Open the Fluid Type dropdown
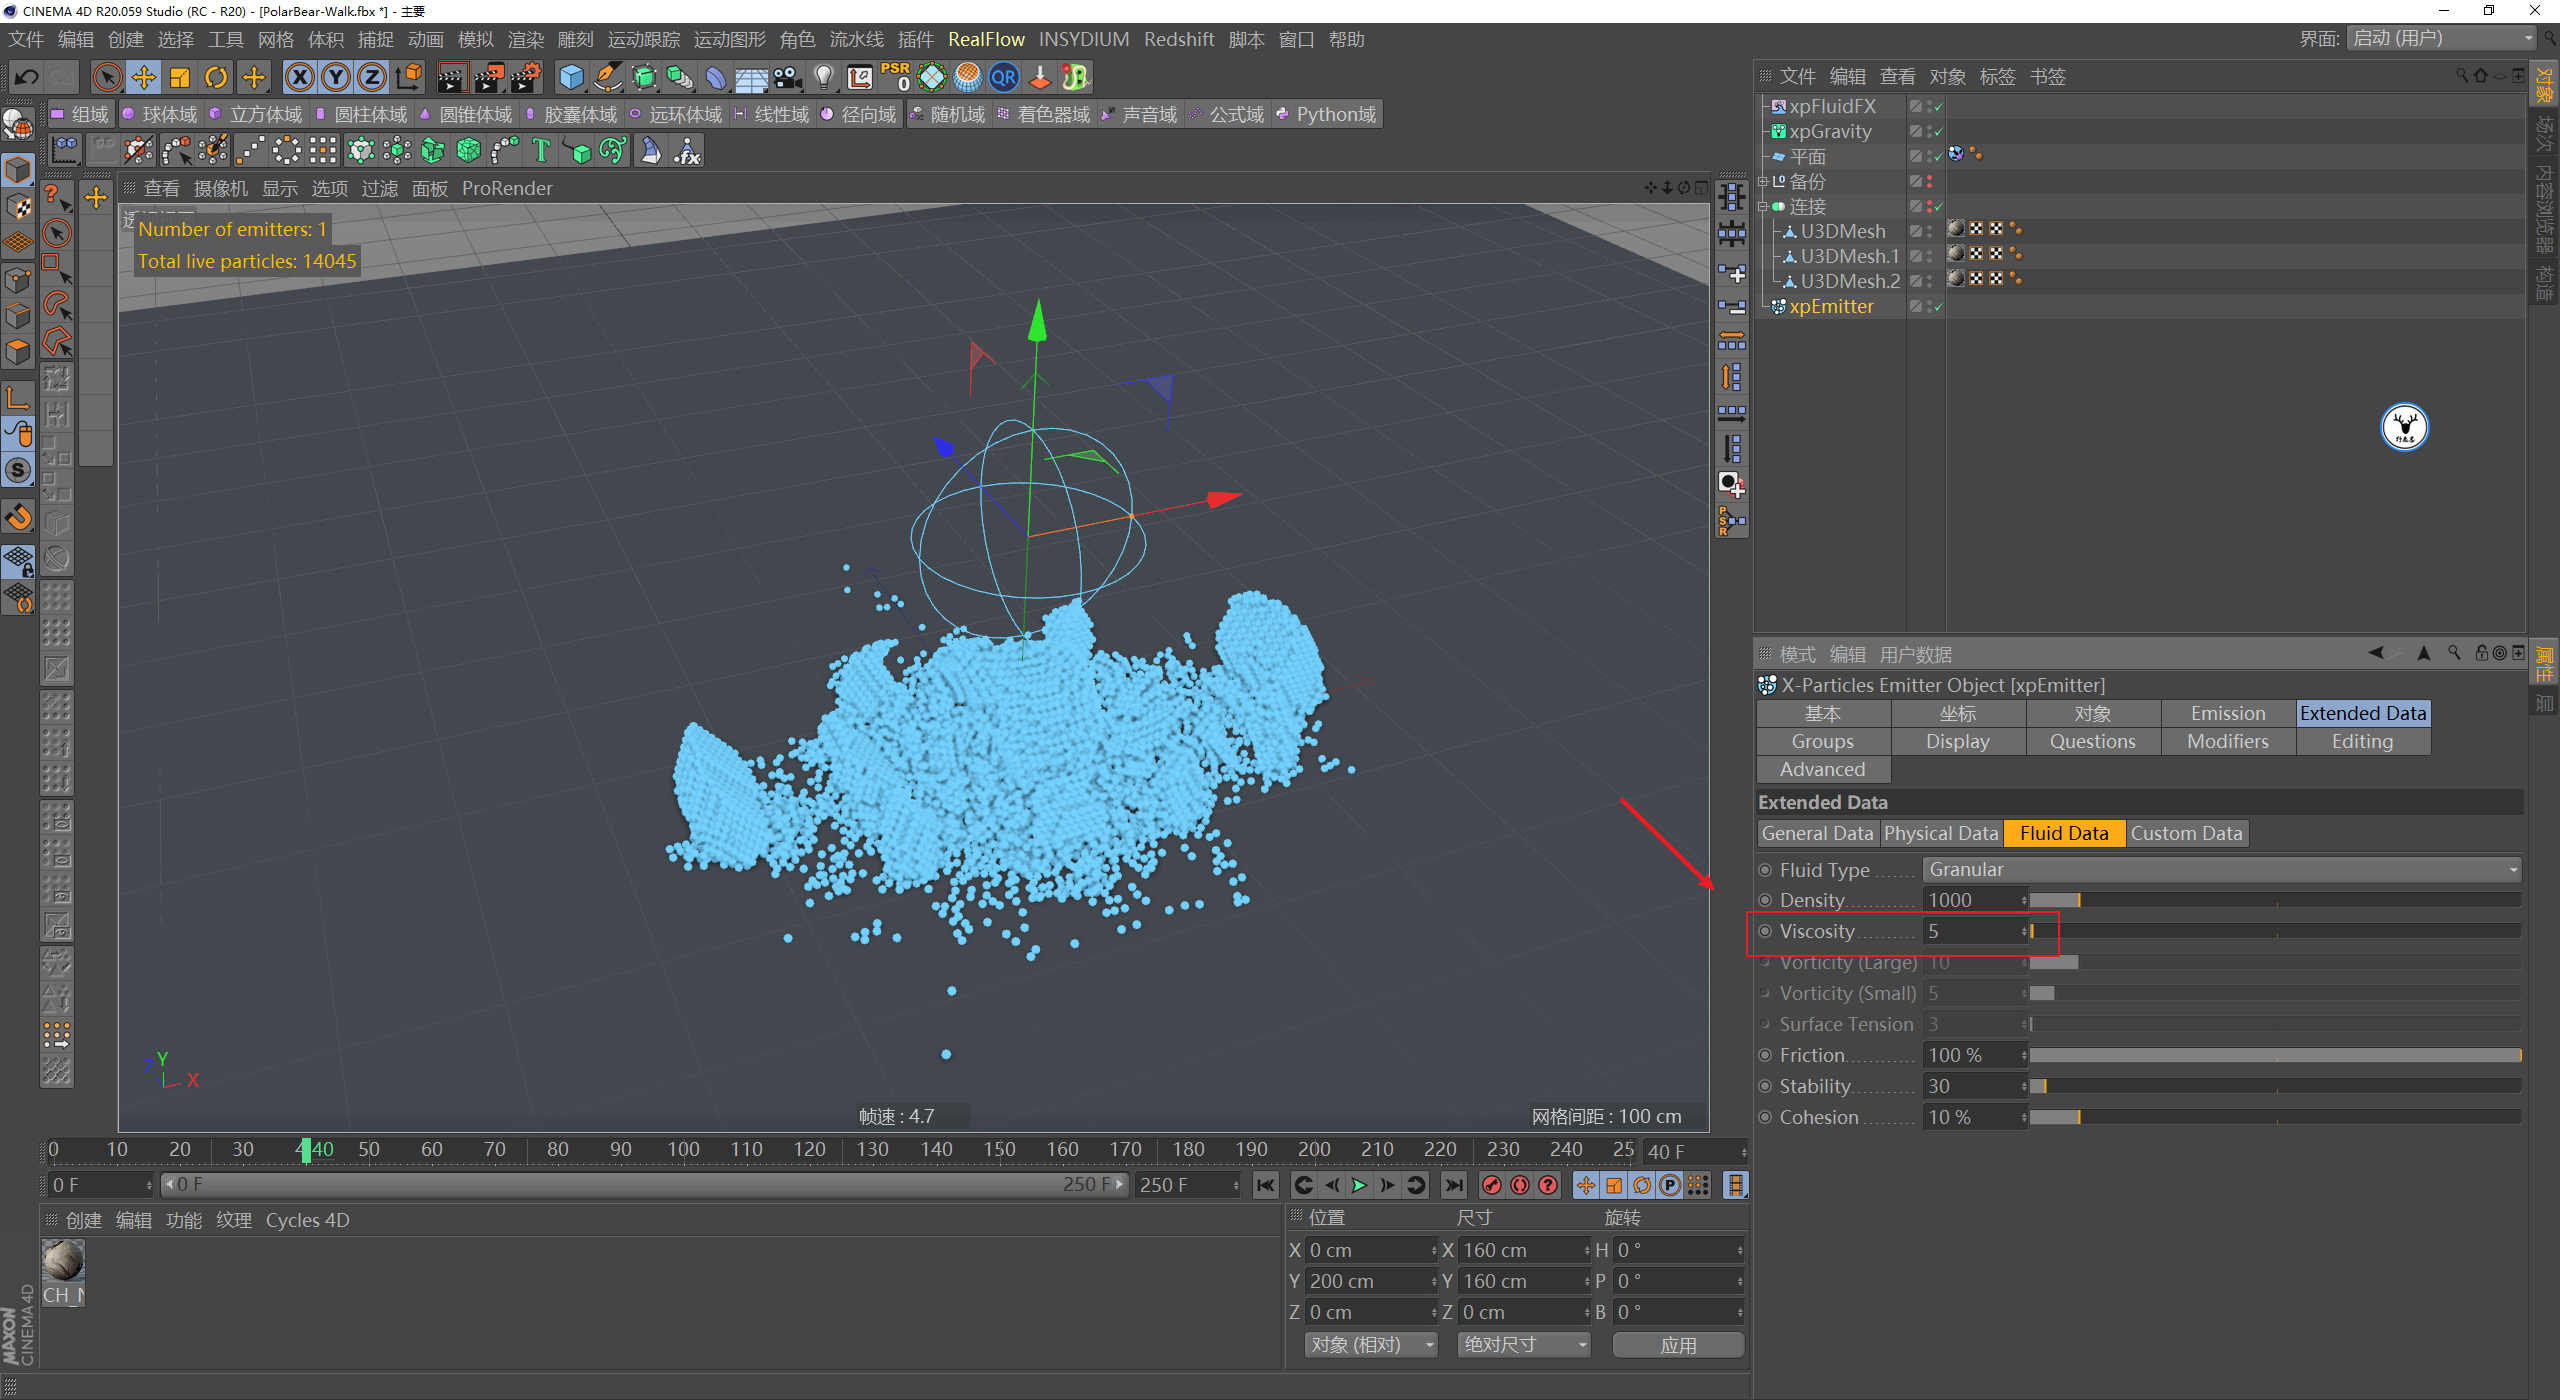 [x=2220, y=870]
